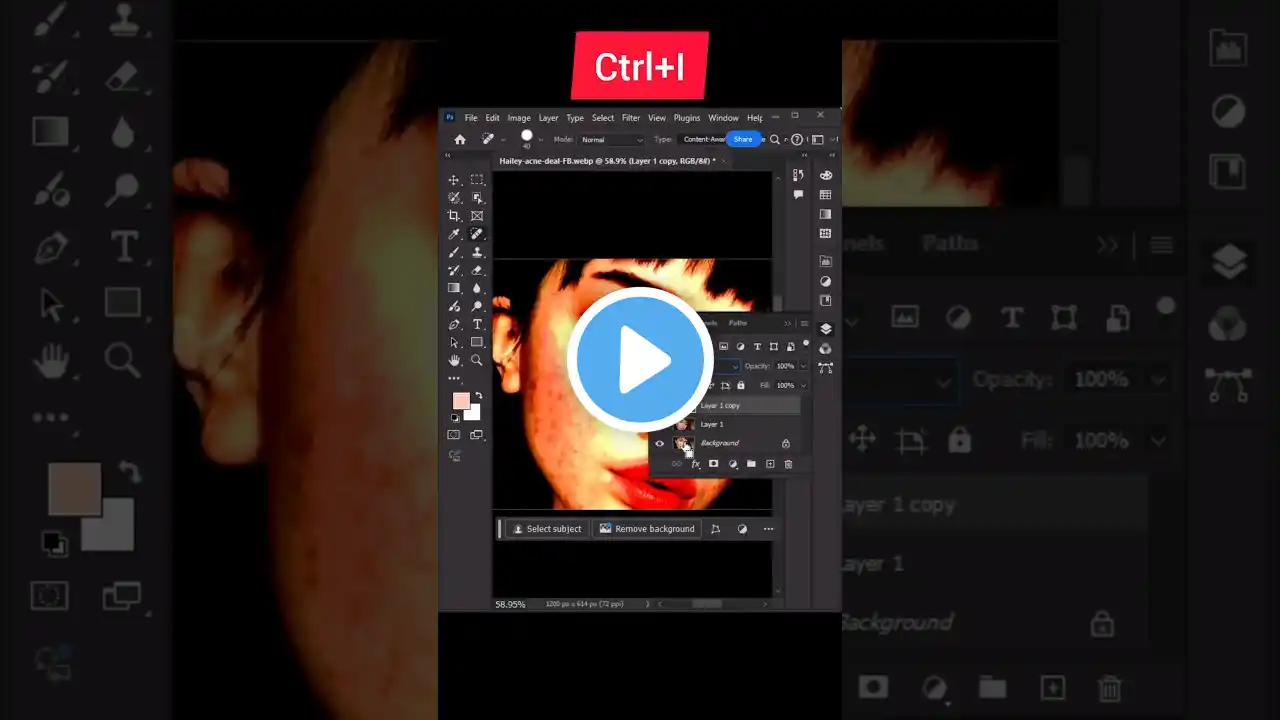Expand the collapsed panel tabs chevron
This screenshot has height=720, width=1280.
click(x=788, y=323)
